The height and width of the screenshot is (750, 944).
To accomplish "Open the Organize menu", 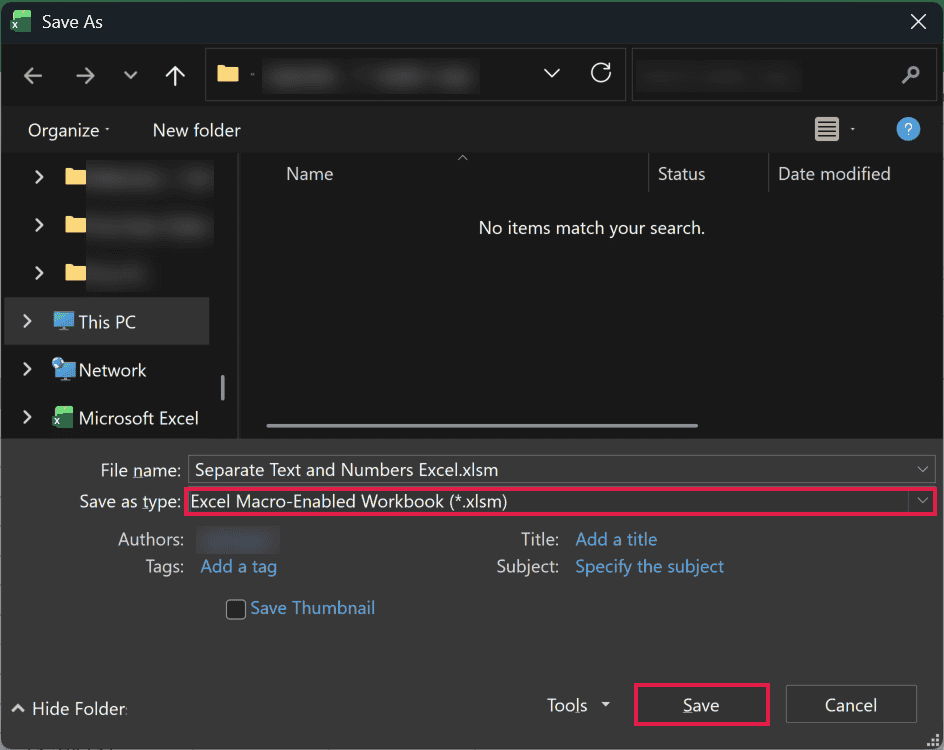I will [x=69, y=130].
